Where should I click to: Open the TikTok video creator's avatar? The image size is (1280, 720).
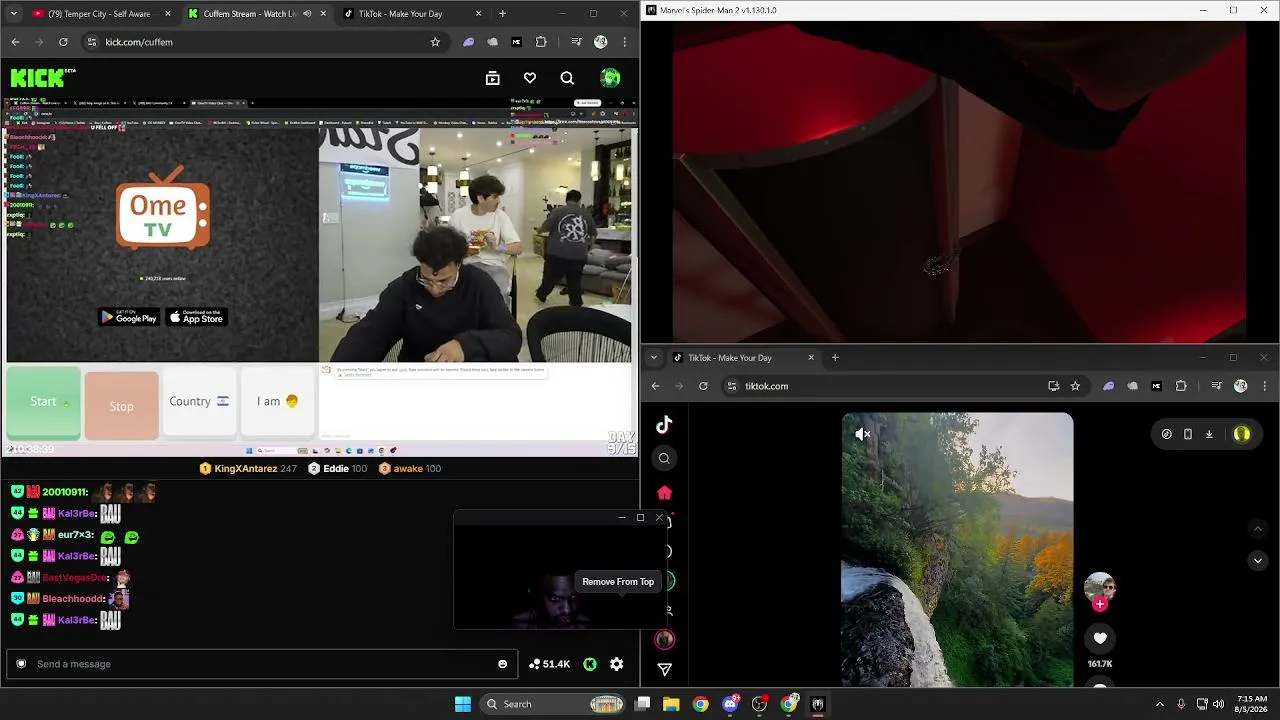(x=1100, y=585)
